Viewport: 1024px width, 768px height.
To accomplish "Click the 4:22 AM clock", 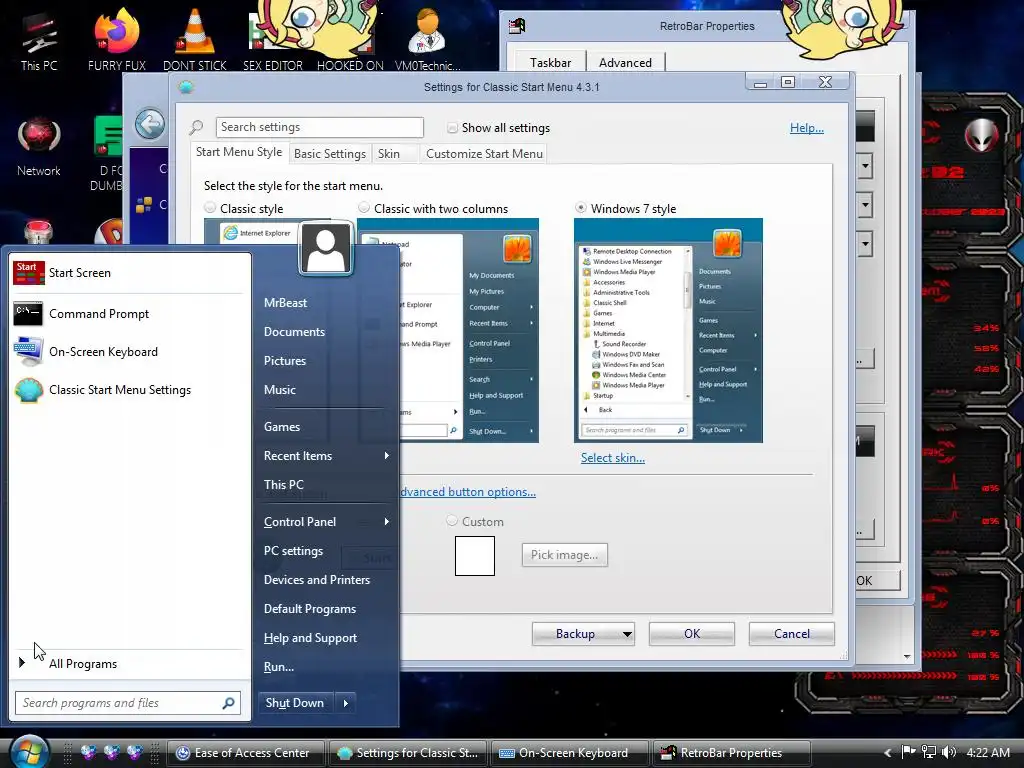I will click(988, 752).
